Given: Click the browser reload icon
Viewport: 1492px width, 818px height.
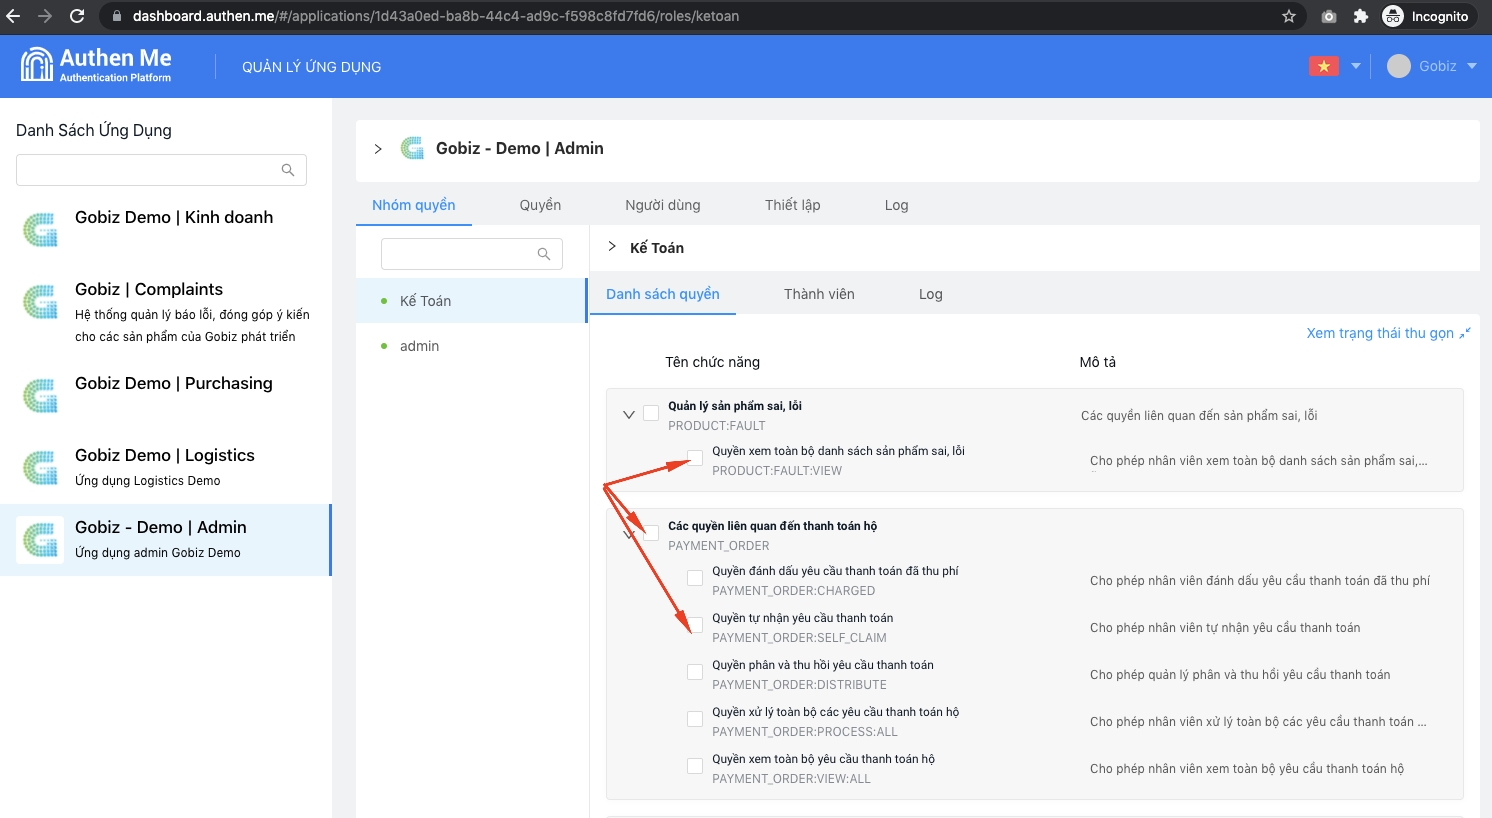Looking at the screenshot, I should click(x=77, y=16).
